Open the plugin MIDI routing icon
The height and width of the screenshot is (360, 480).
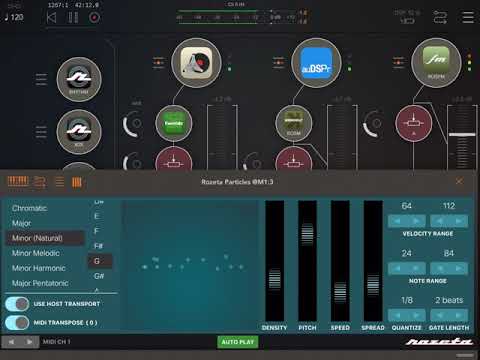(40, 182)
